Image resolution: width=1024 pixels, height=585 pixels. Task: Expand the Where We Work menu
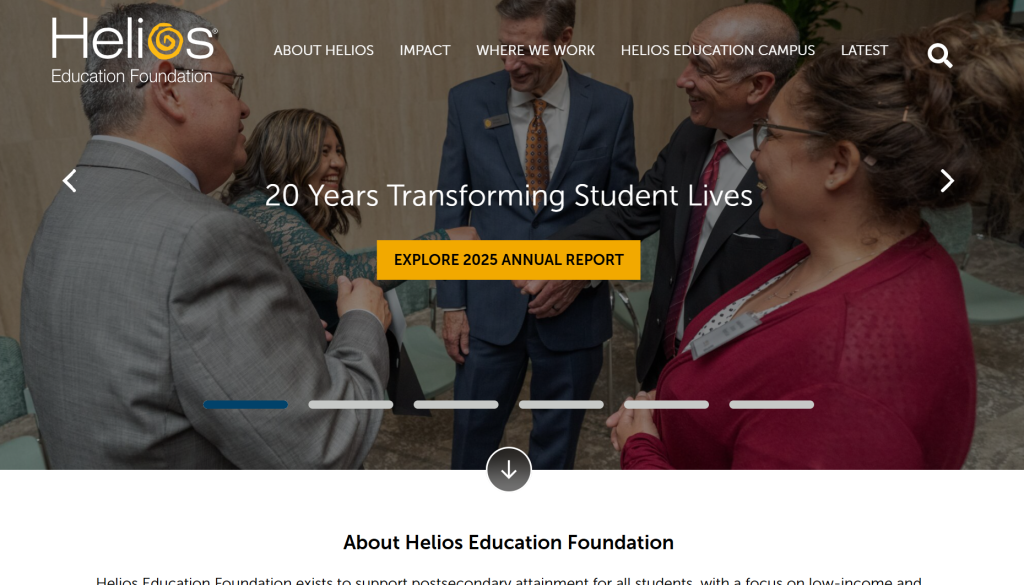click(536, 50)
